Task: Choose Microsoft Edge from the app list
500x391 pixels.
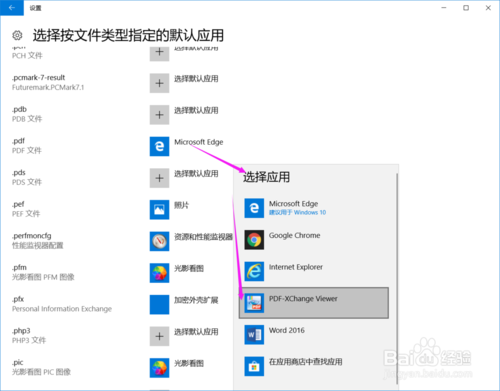Action: (314, 208)
